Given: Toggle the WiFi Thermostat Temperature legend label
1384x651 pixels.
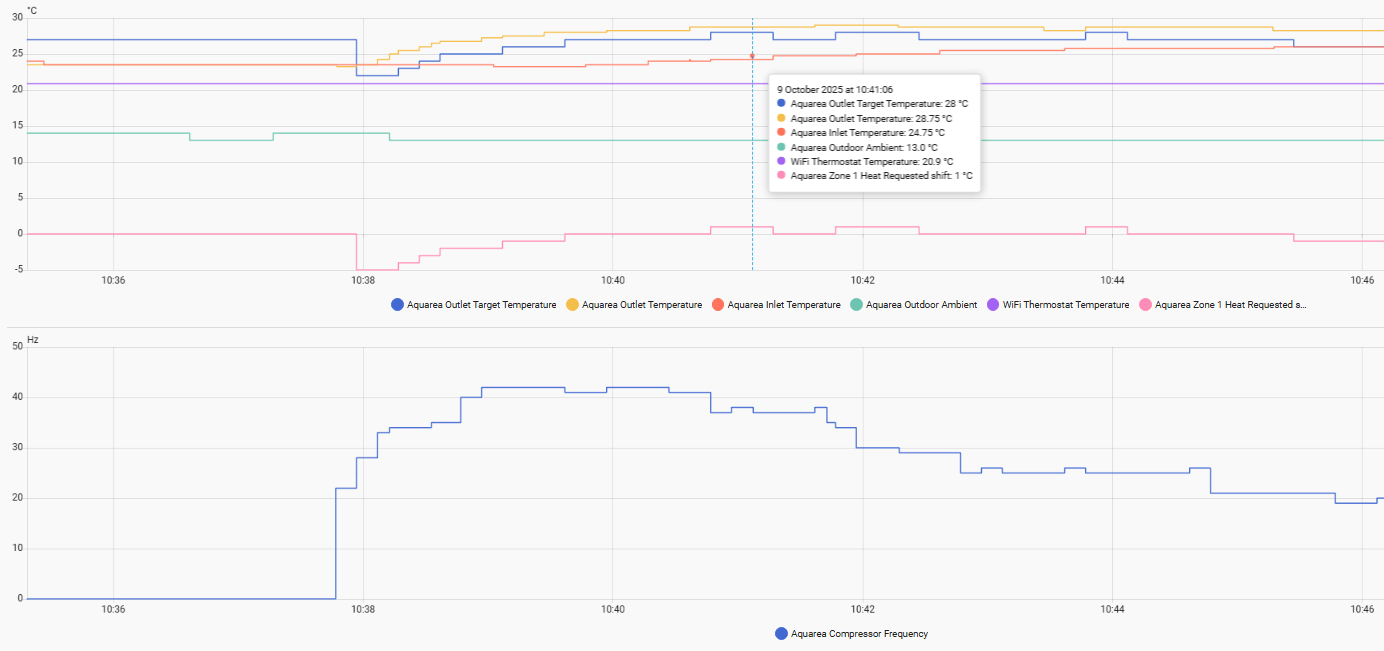Looking at the screenshot, I should 1066,305.
